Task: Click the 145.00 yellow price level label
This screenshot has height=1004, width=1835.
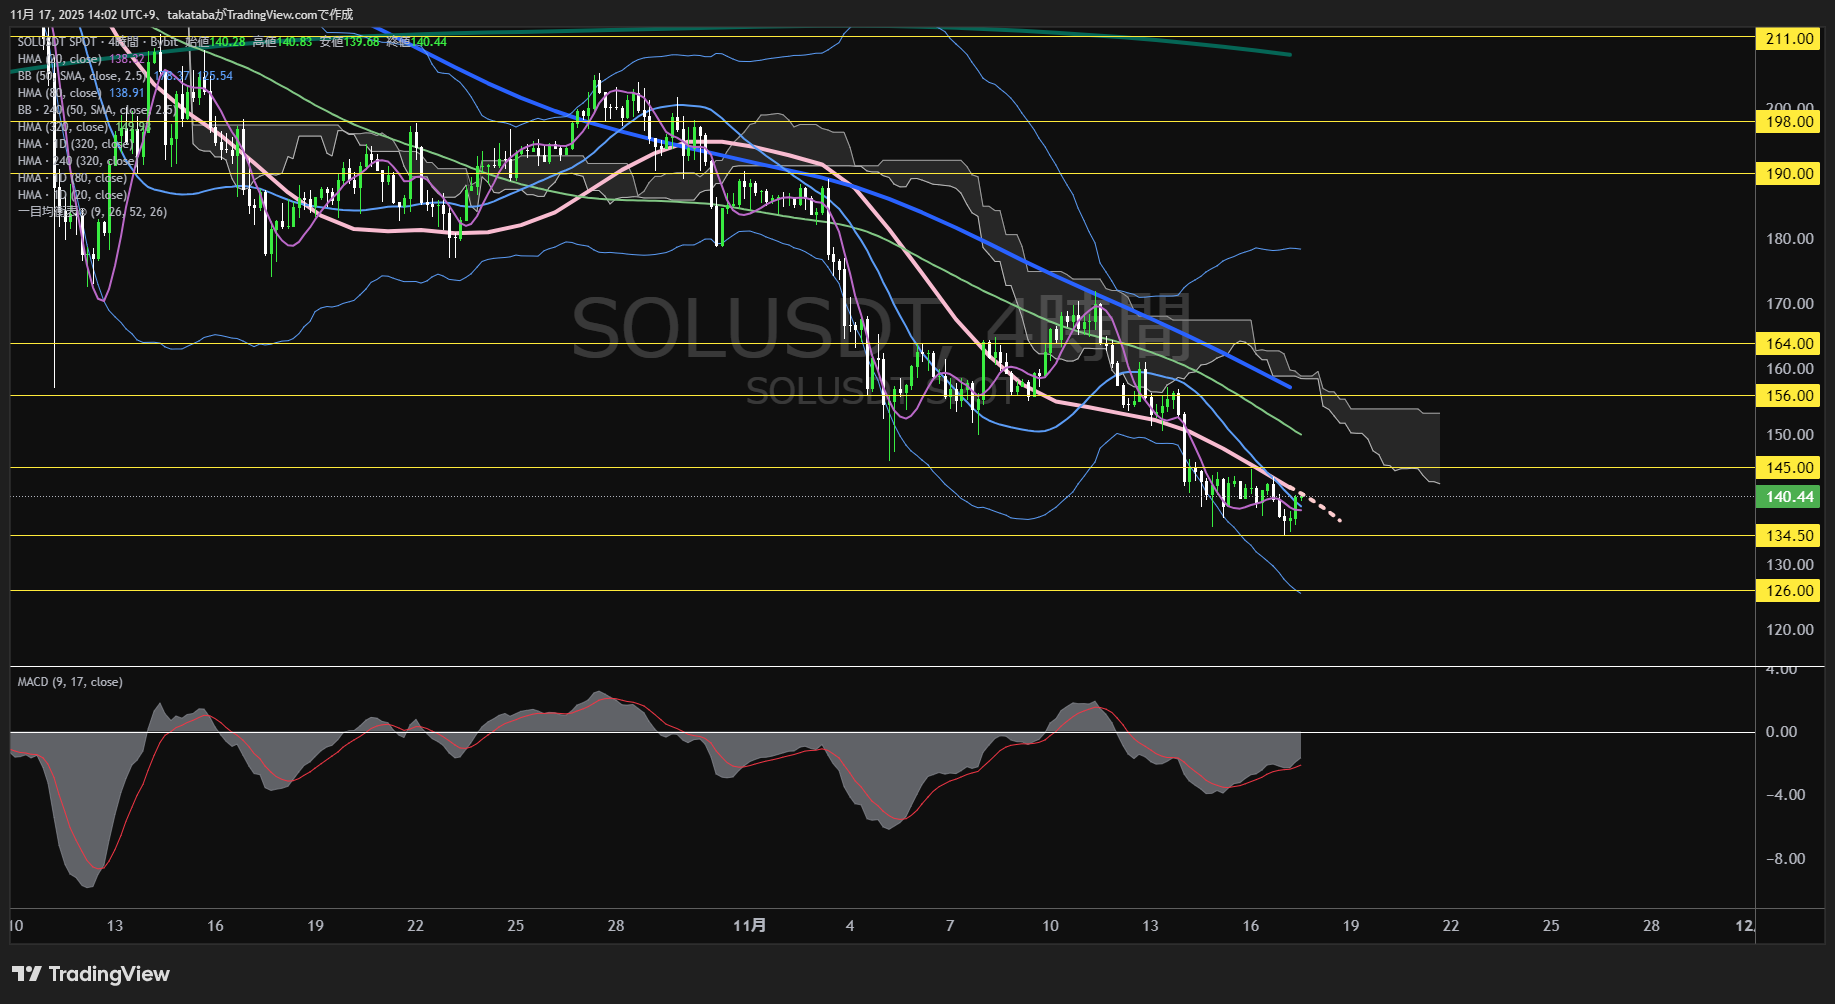Action: tap(1789, 468)
